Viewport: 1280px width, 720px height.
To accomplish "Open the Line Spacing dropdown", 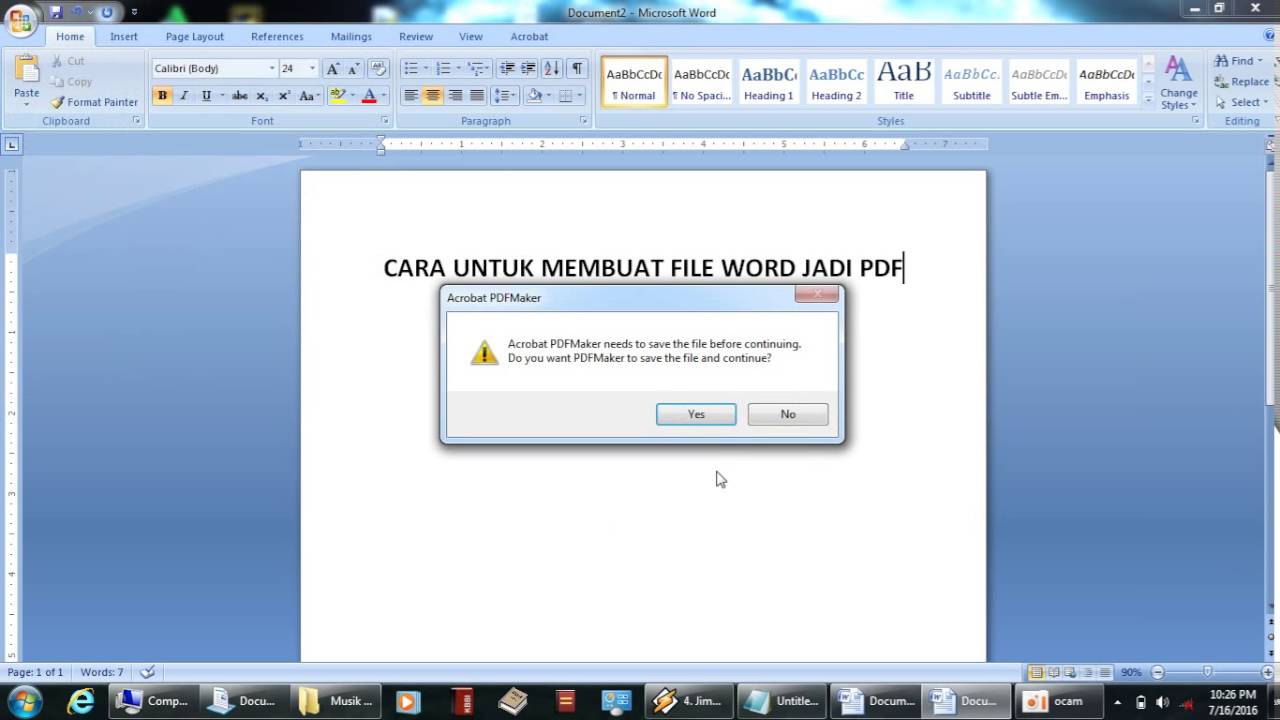I will tap(505, 96).
